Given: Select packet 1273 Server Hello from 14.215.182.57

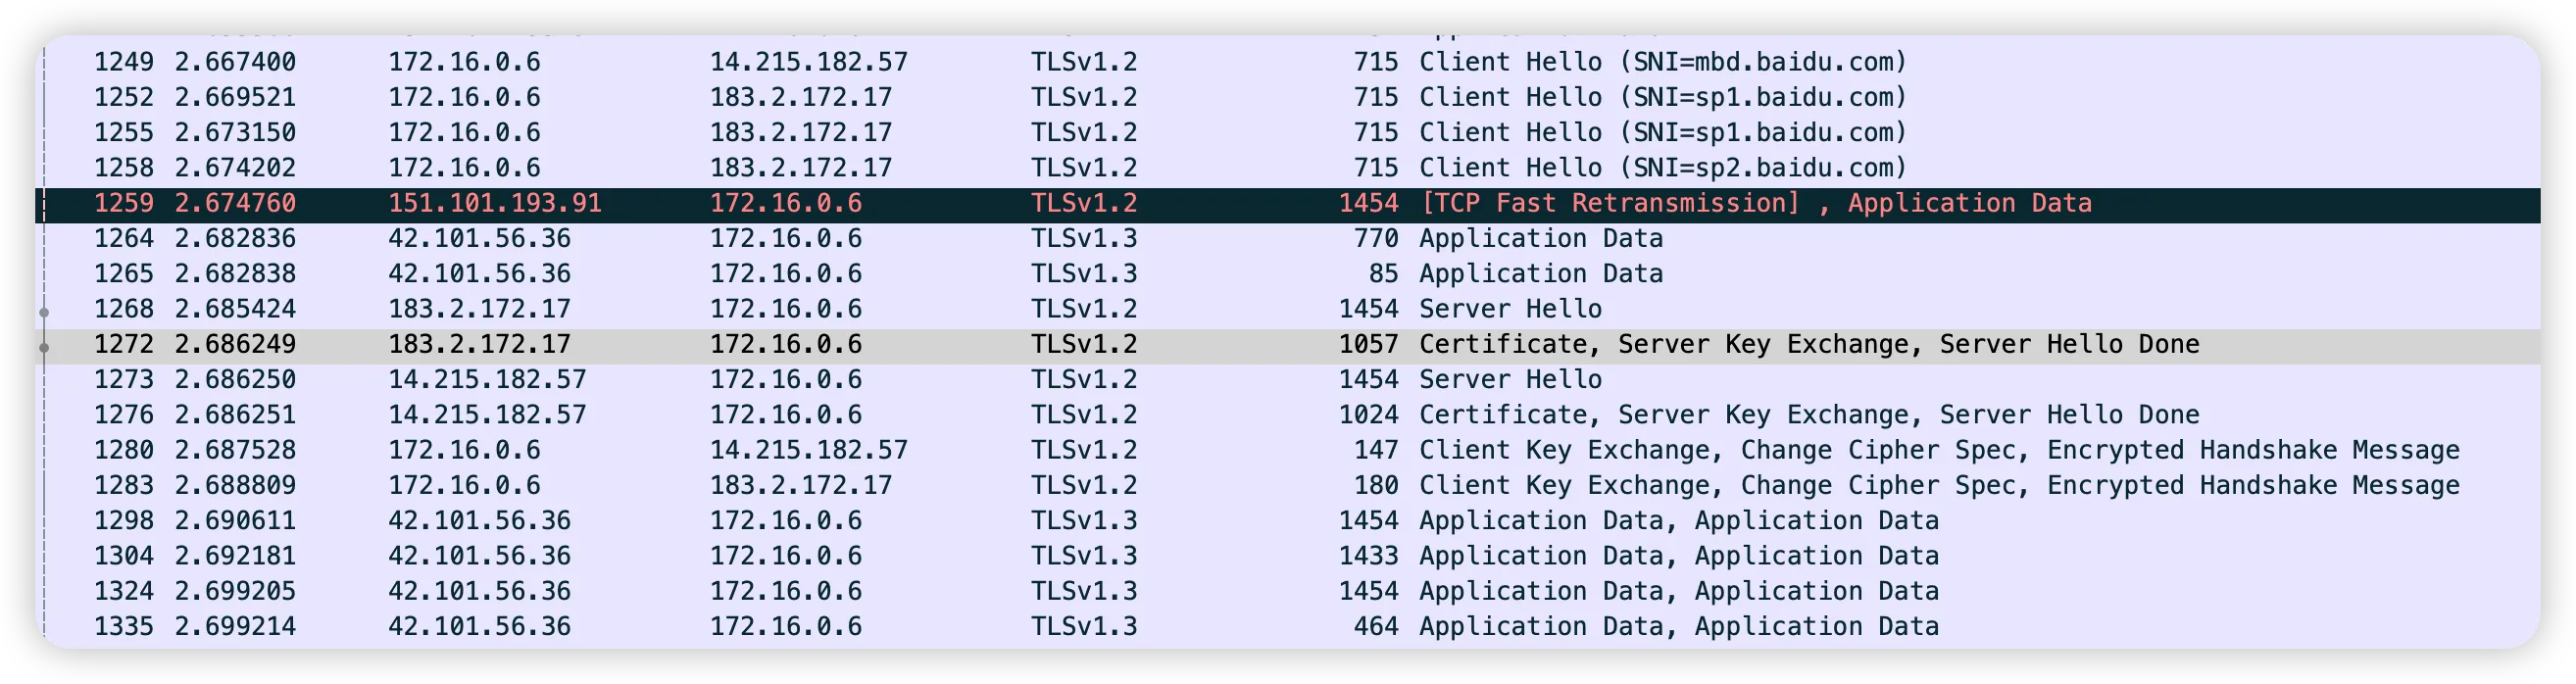Looking at the screenshot, I should [1510, 379].
